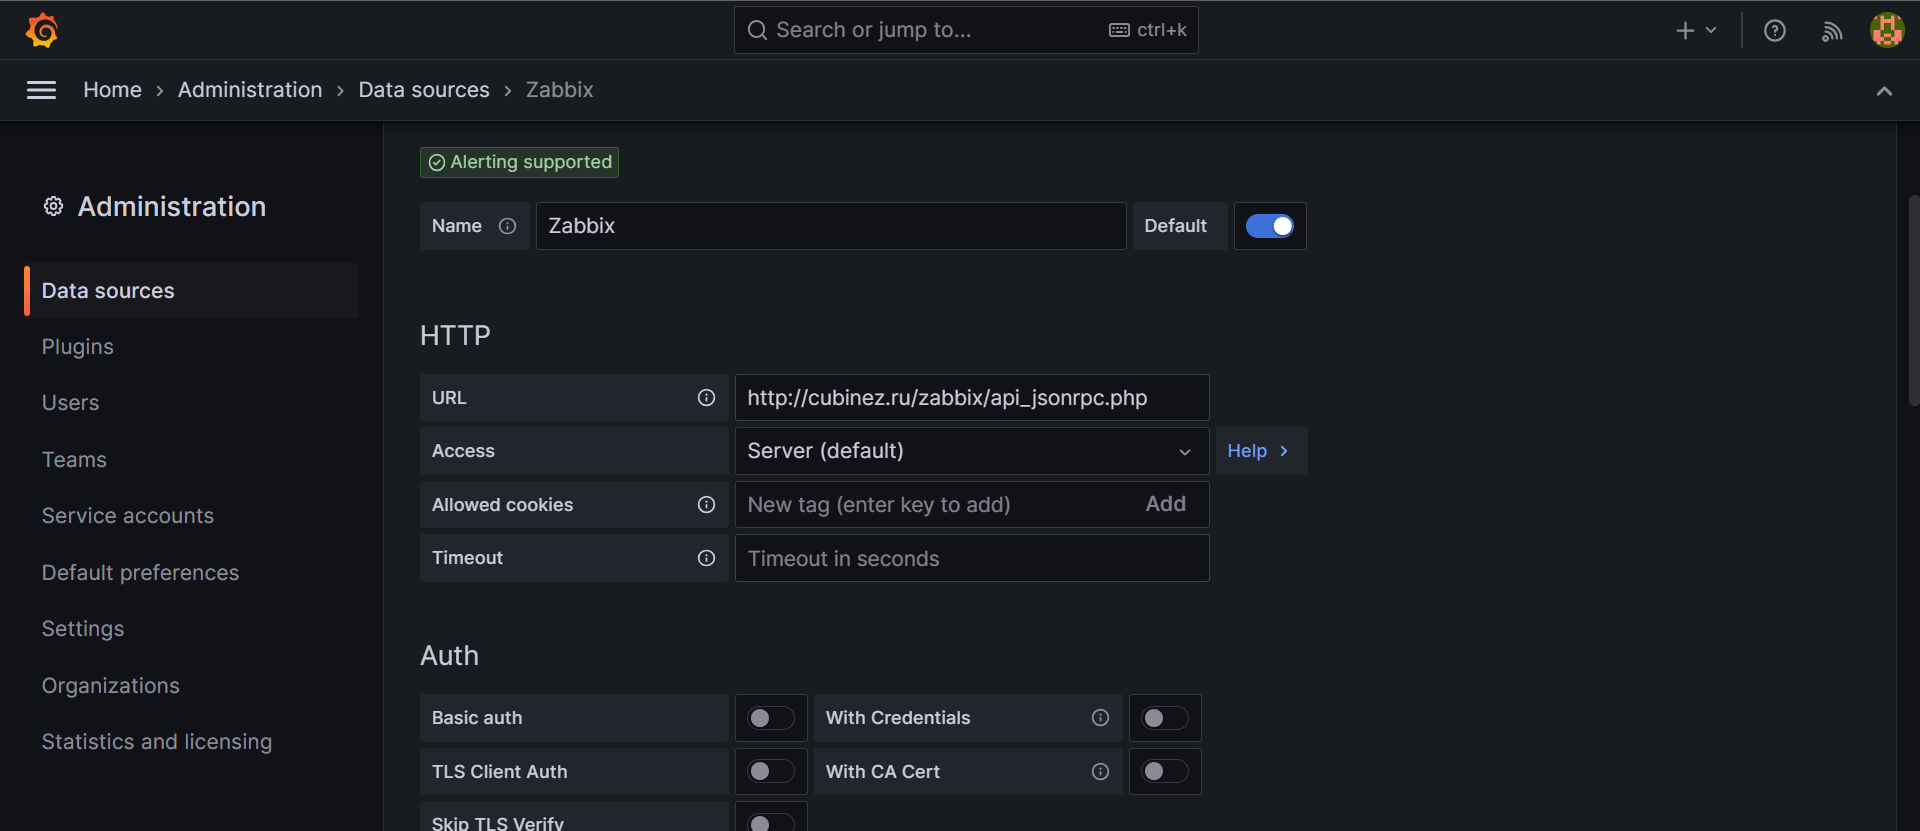Click the plus icon for new items
This screenshot has width=1920, height=831.
pyautogui.click(x=1685, y=31)
